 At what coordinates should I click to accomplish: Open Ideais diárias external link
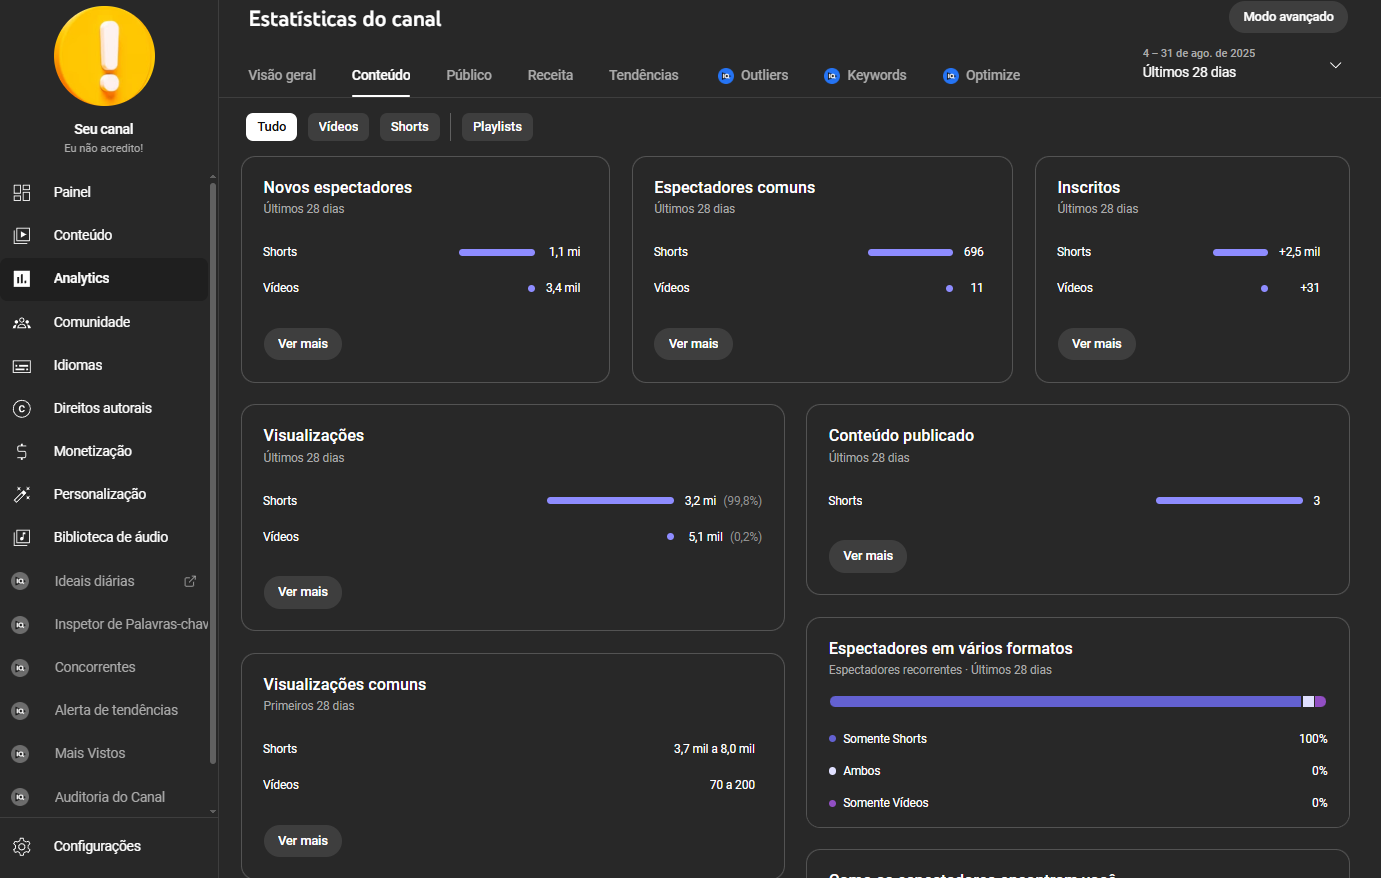point(190,581)
